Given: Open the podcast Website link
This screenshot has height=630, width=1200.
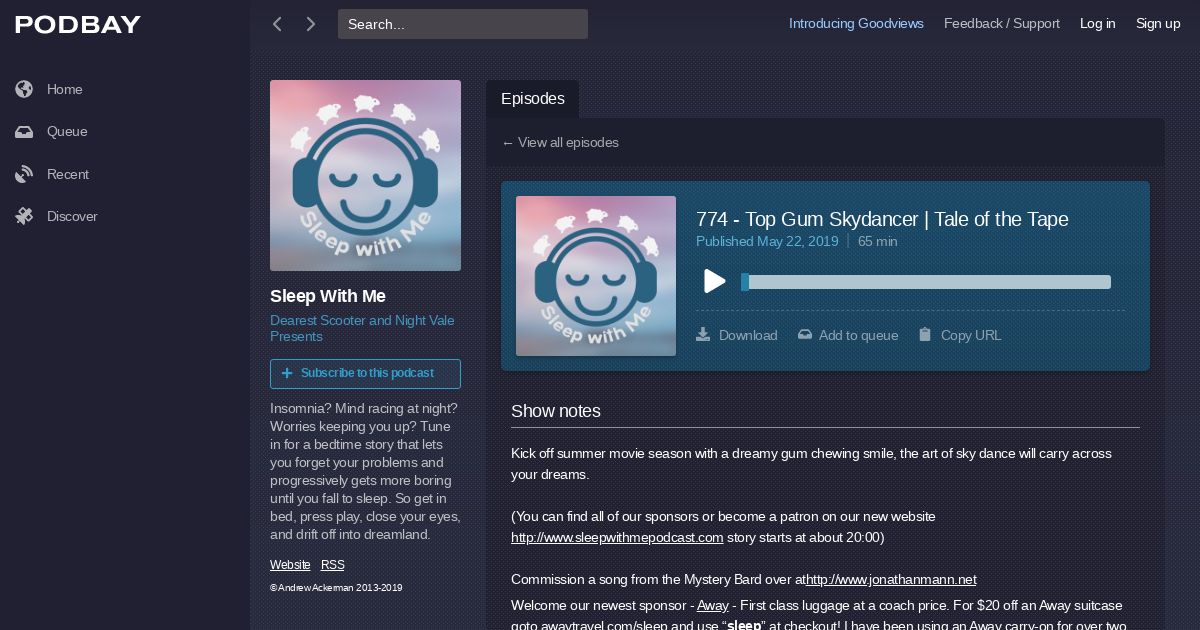Looking at the screenshot, I should coord(290,565).
